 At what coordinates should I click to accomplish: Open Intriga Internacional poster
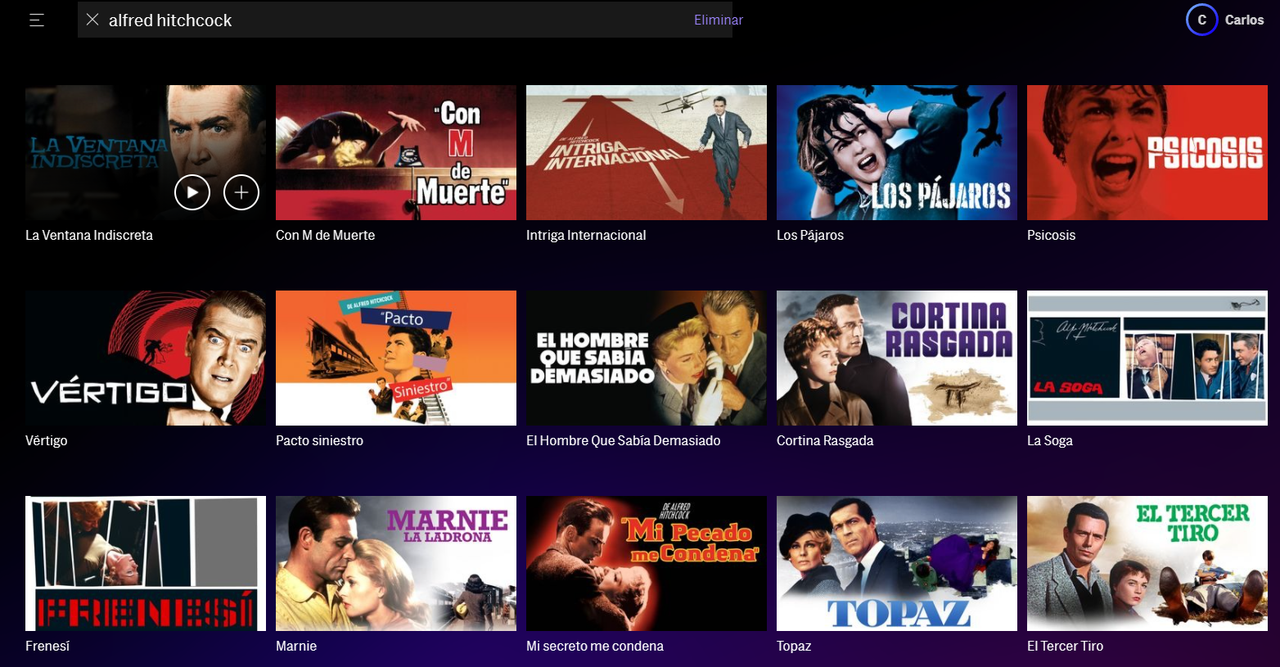click(646, 152)
